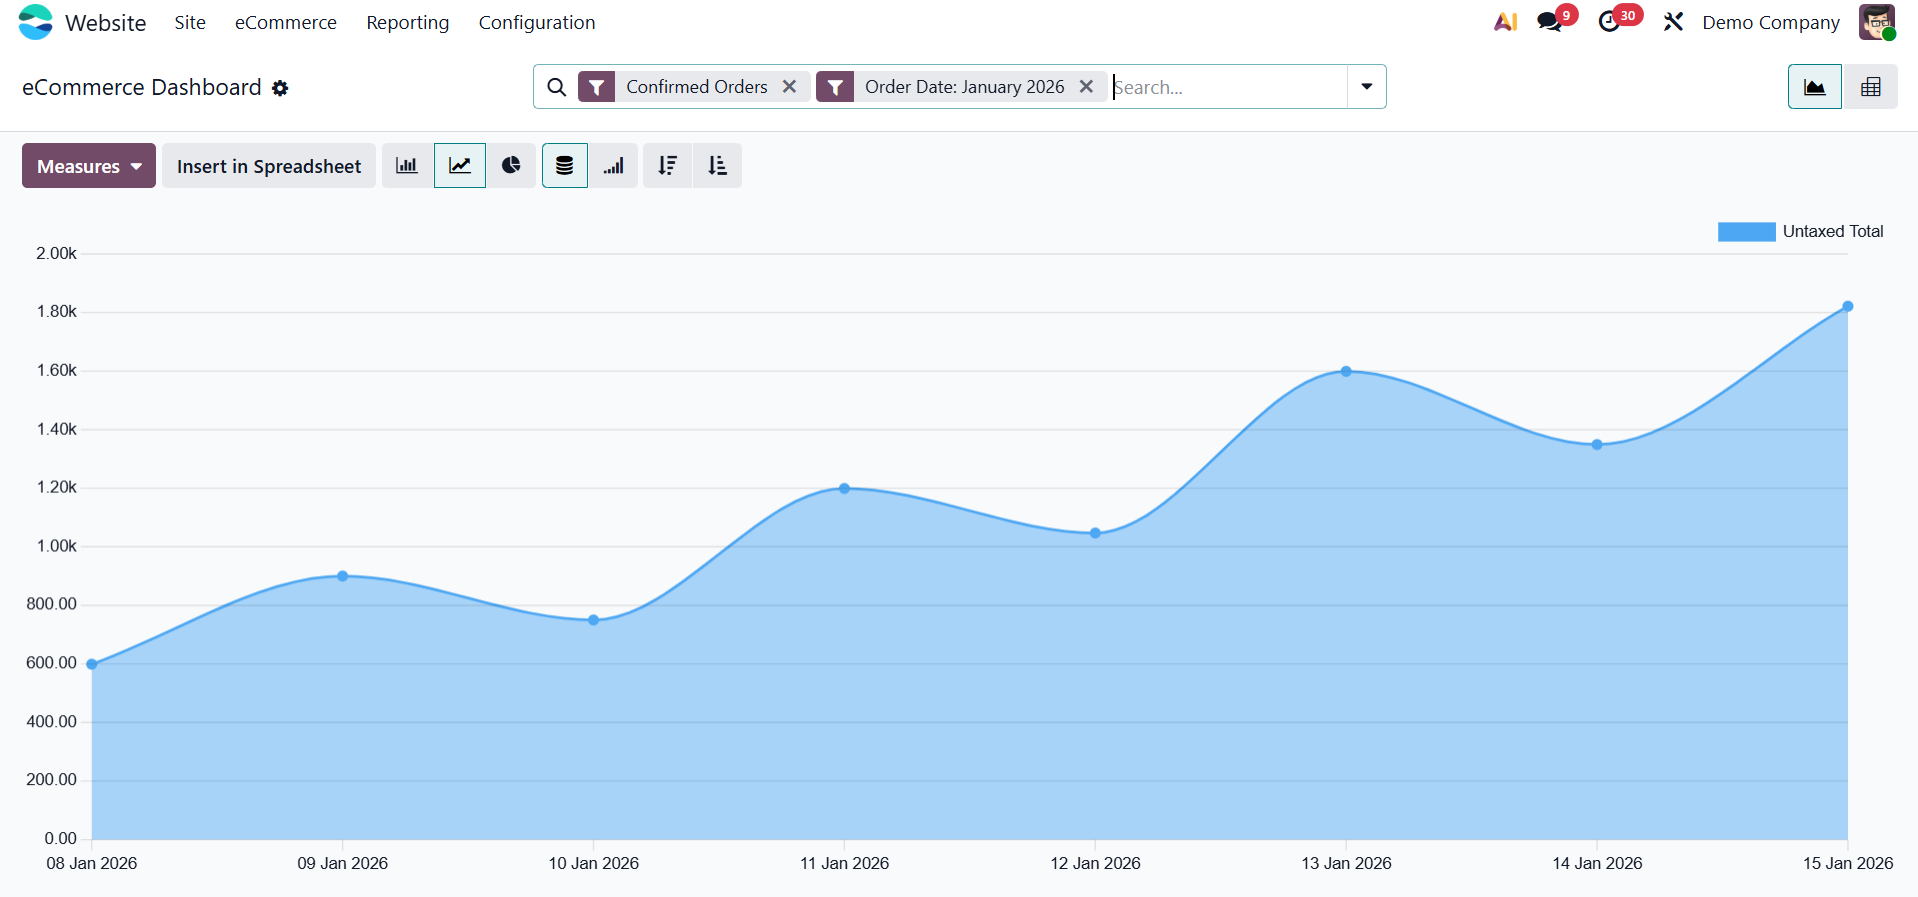The height and width of the screenshot is (897, 1918).
Task: Open the eCommerce menu
Action: (286, 22)
